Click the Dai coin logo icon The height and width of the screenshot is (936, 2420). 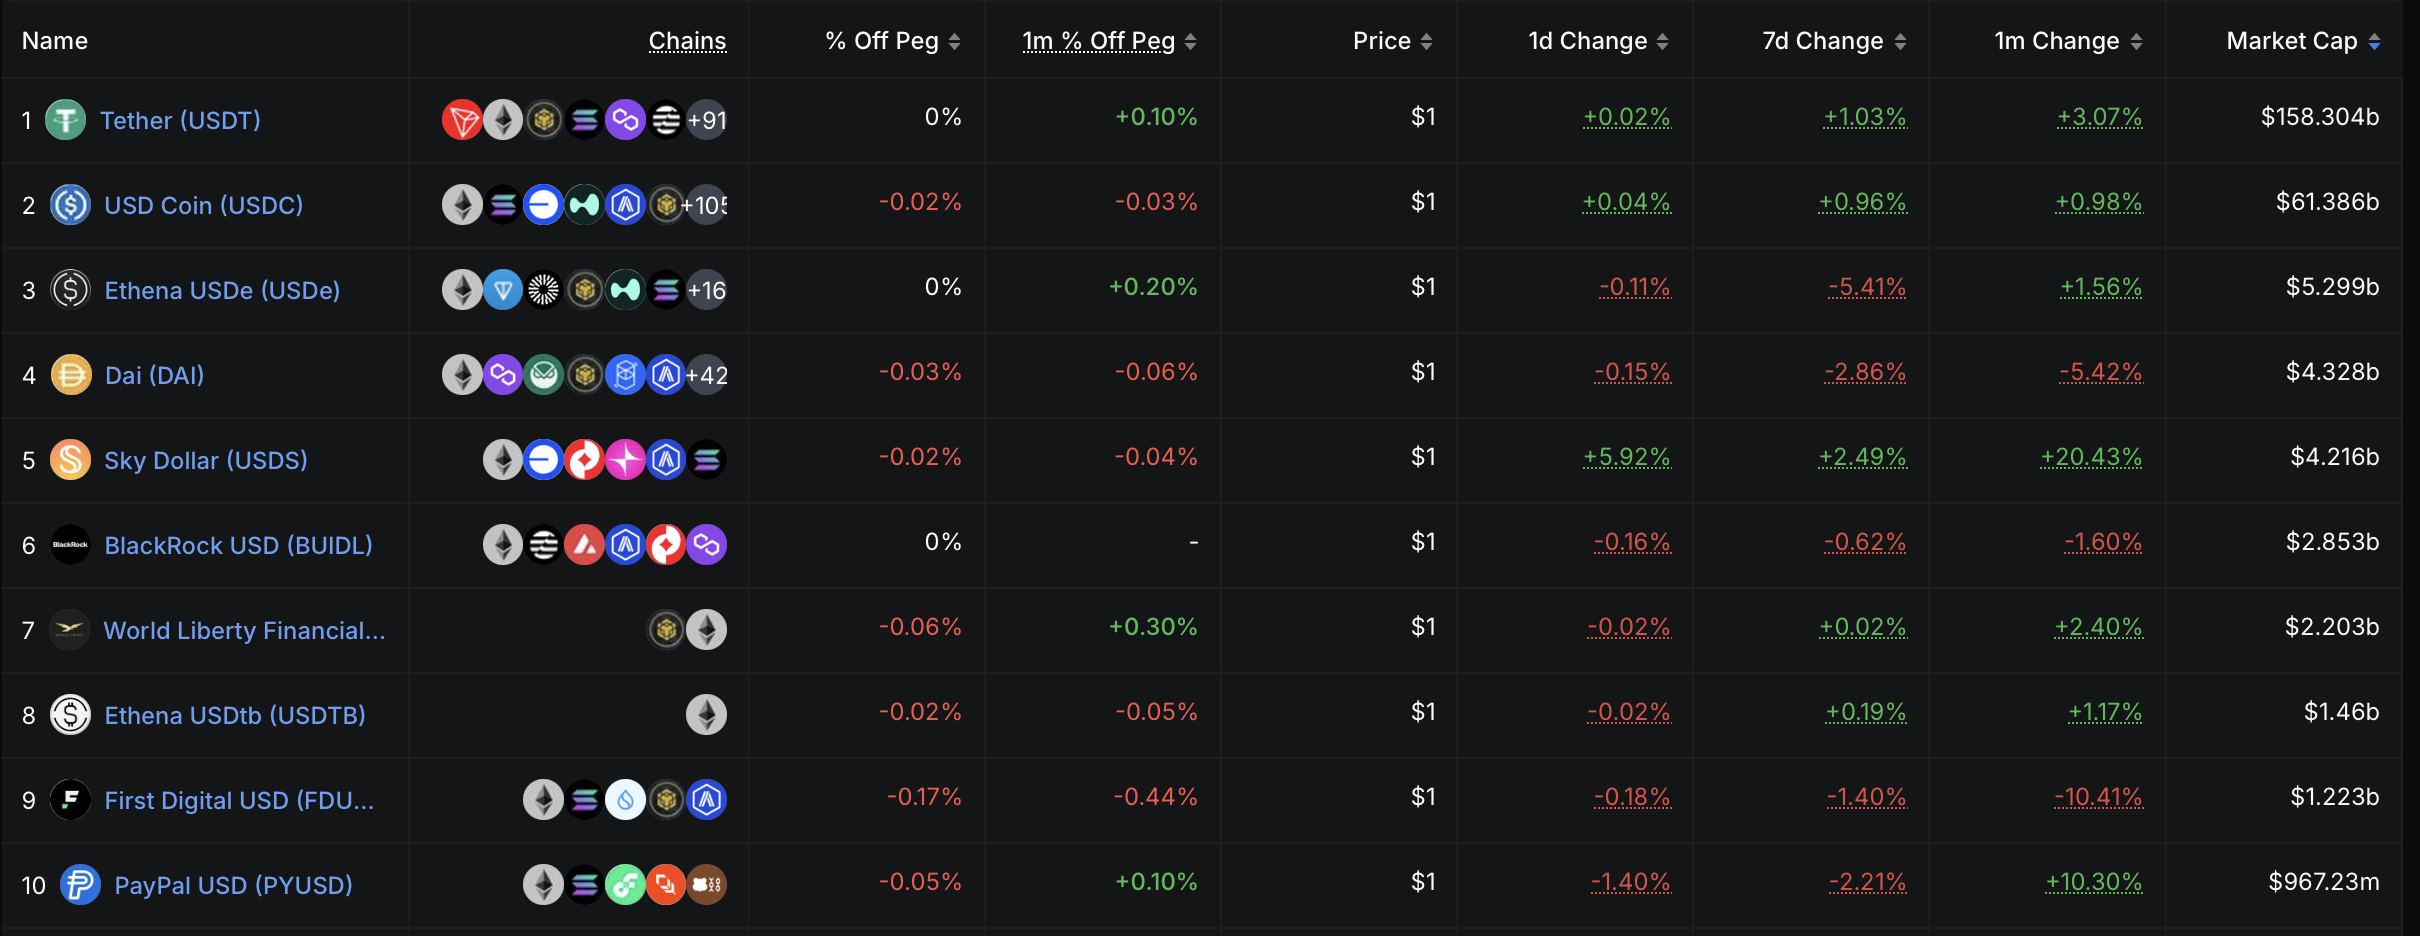click(70, 375)
